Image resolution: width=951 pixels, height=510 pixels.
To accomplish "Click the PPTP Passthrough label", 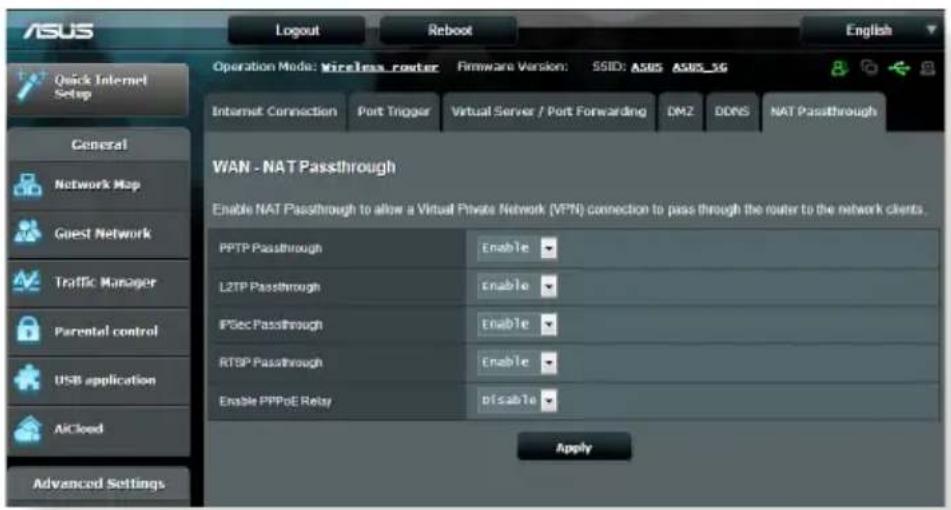I will pos(271,248).
